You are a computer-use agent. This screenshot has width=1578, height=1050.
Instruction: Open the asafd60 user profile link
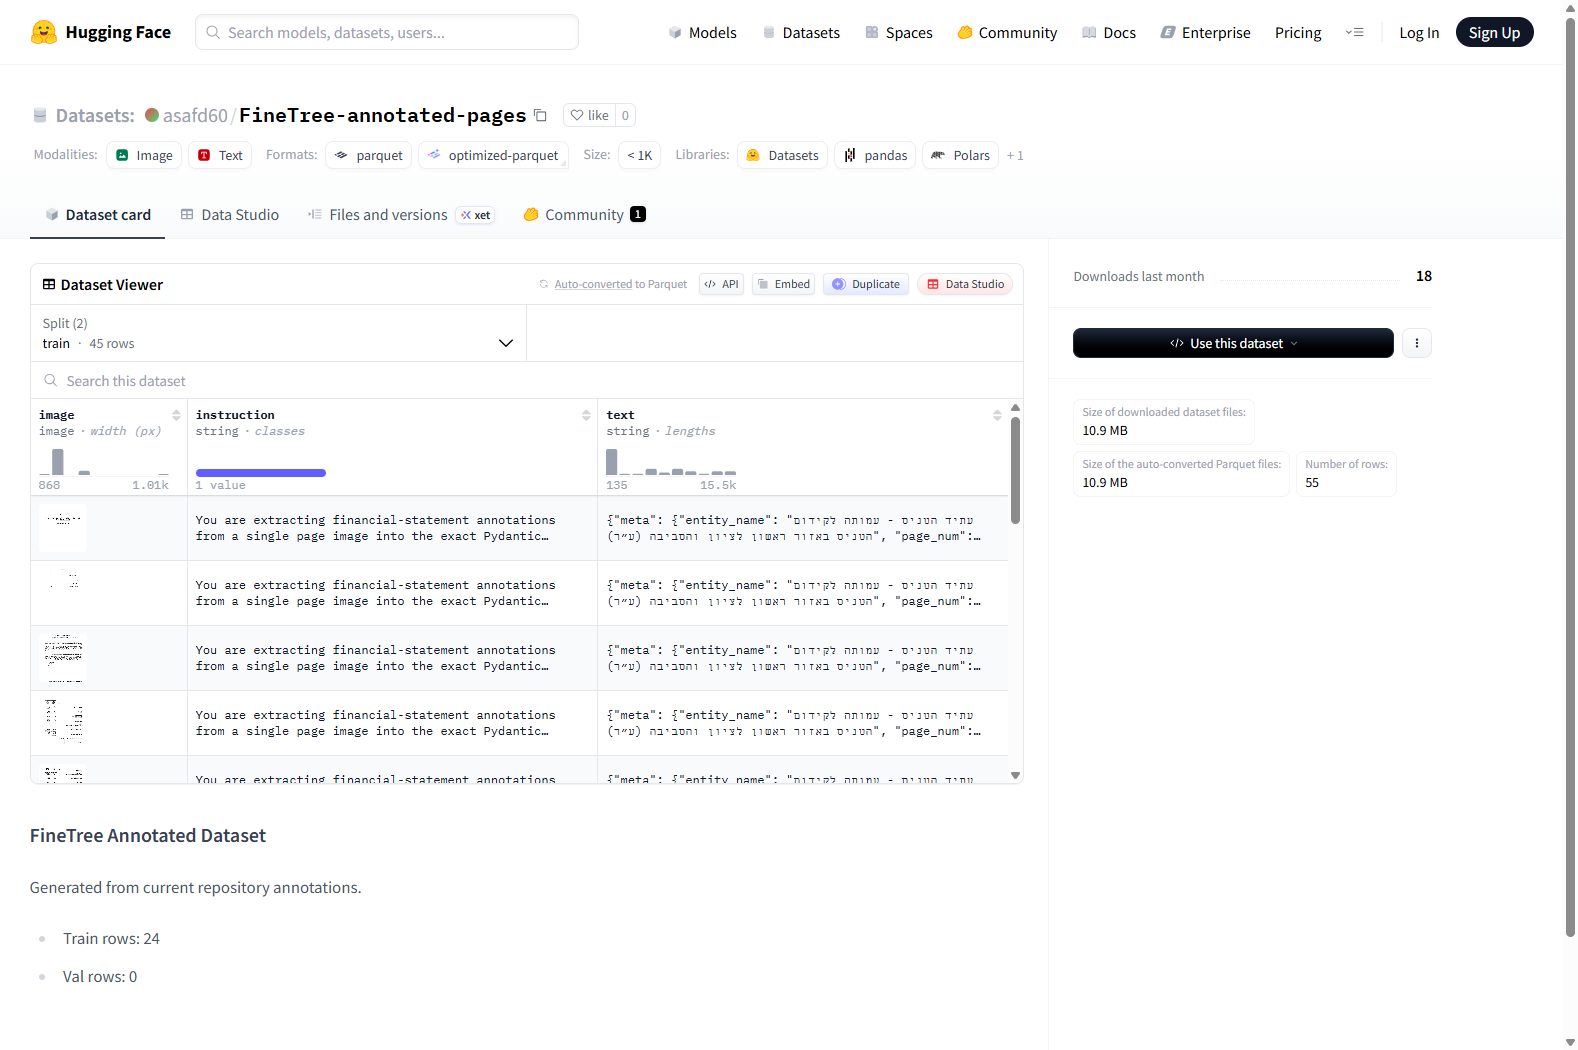point(195,115)
